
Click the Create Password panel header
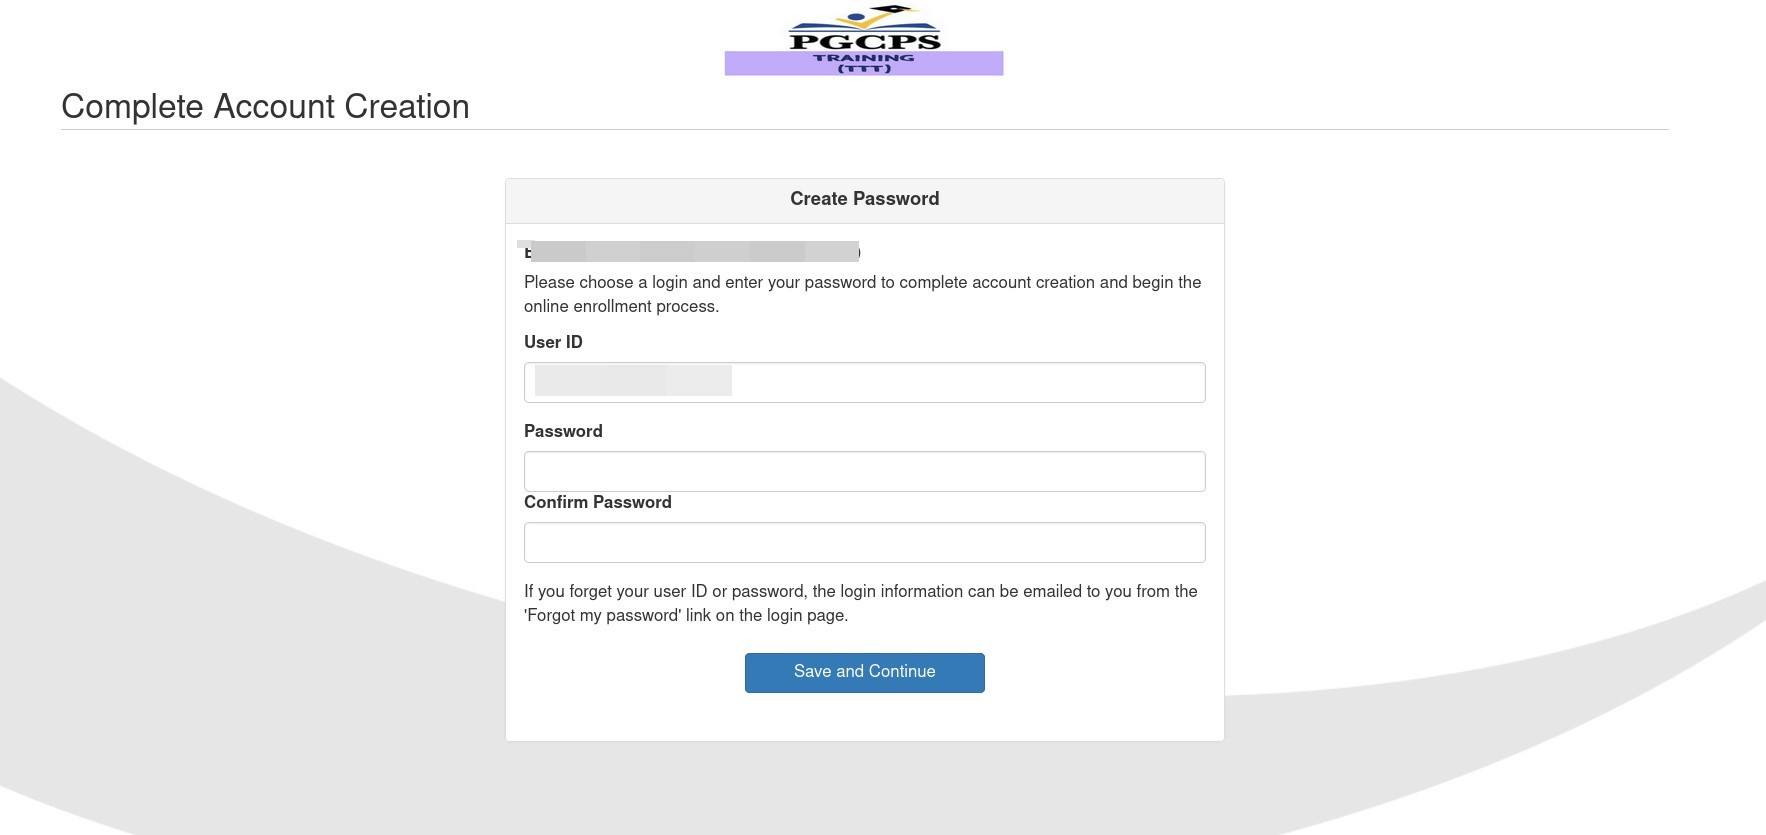[x=864, y=199]
